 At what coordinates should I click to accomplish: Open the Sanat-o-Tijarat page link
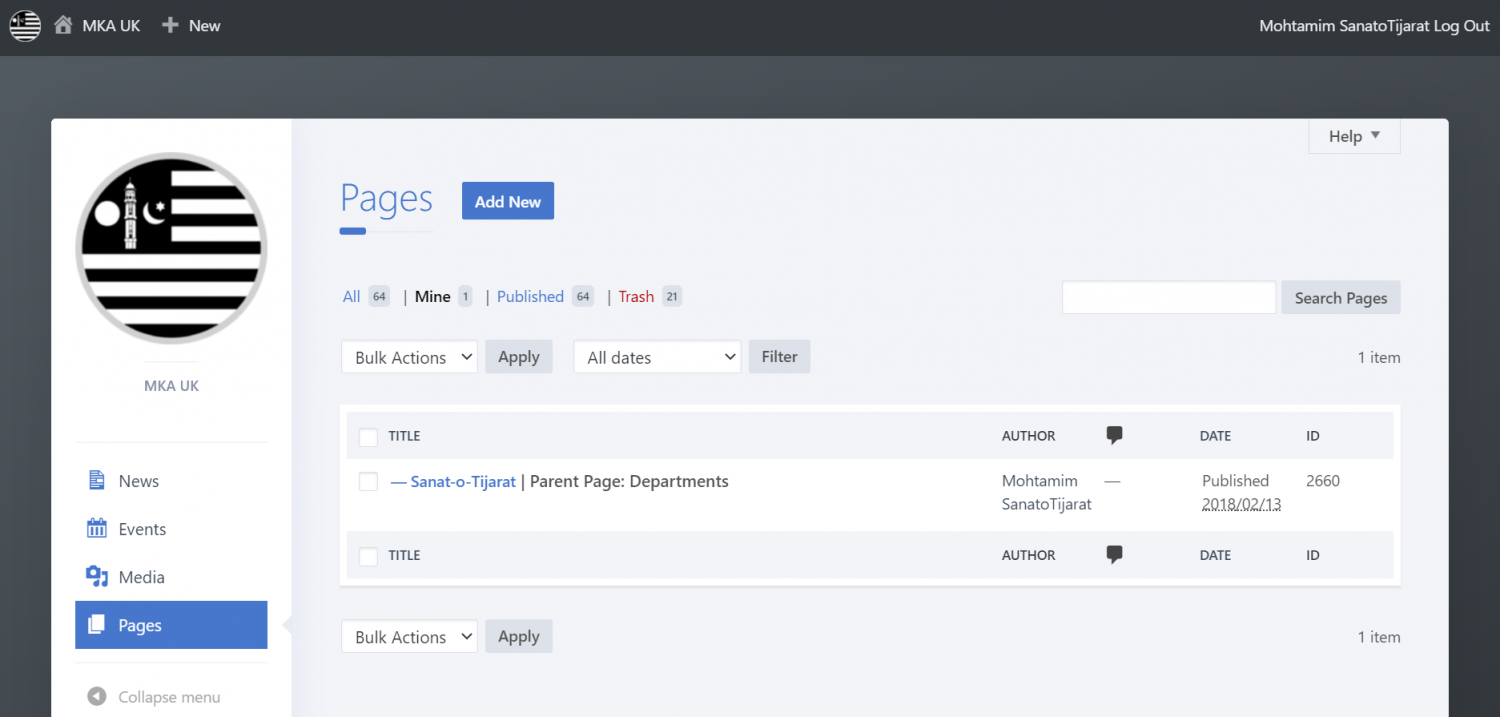461,481
